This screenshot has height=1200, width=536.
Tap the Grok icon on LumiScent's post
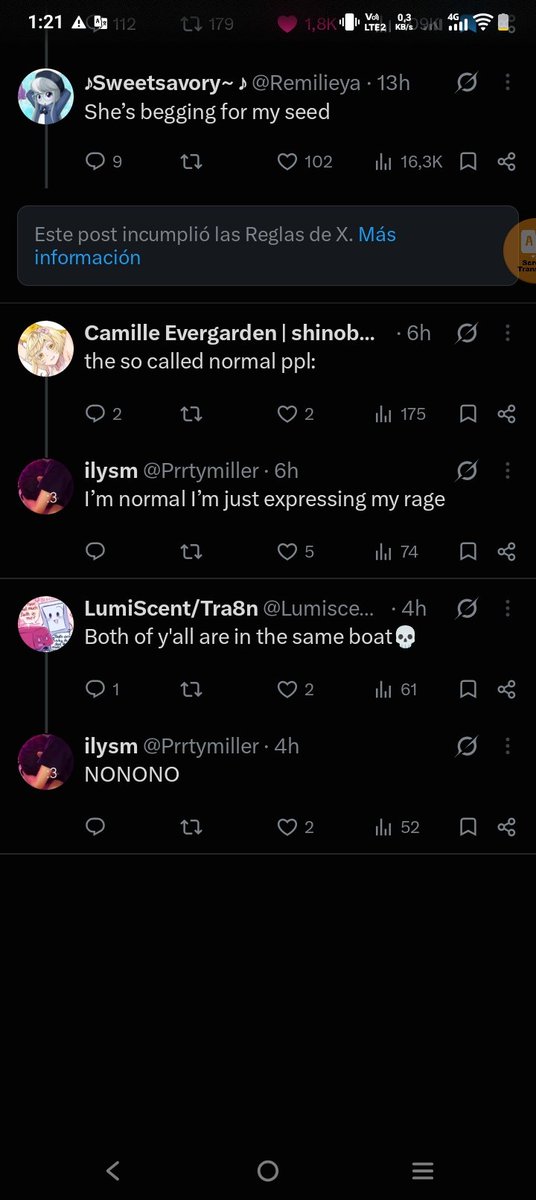466,608
